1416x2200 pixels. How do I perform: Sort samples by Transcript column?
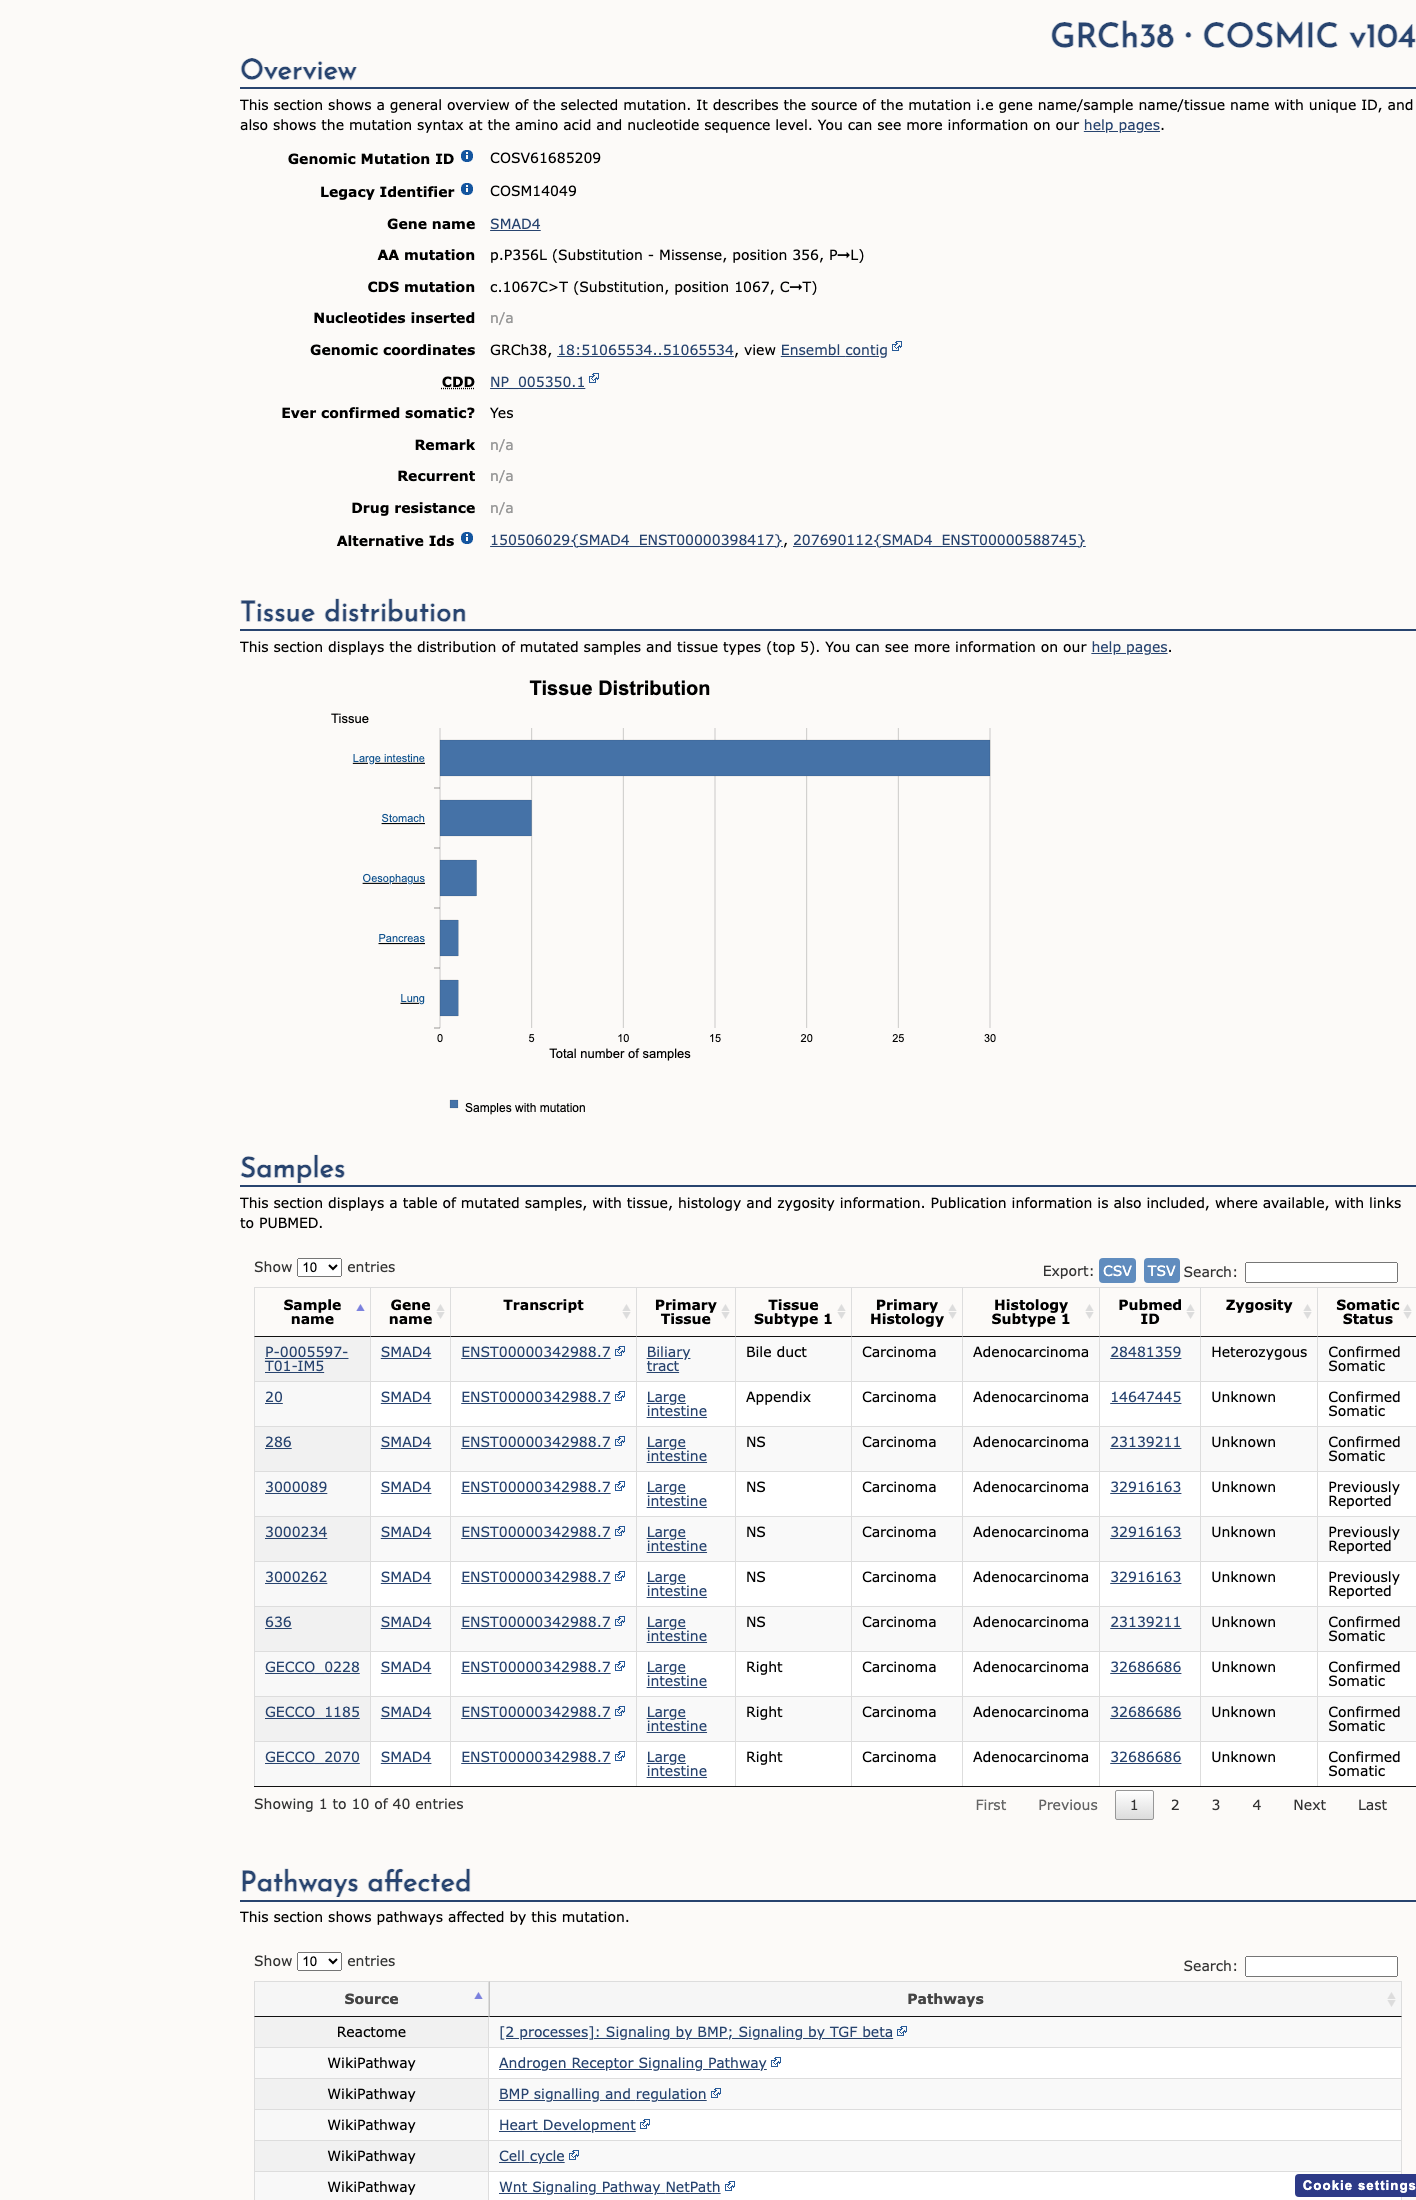pos(543,1312)
